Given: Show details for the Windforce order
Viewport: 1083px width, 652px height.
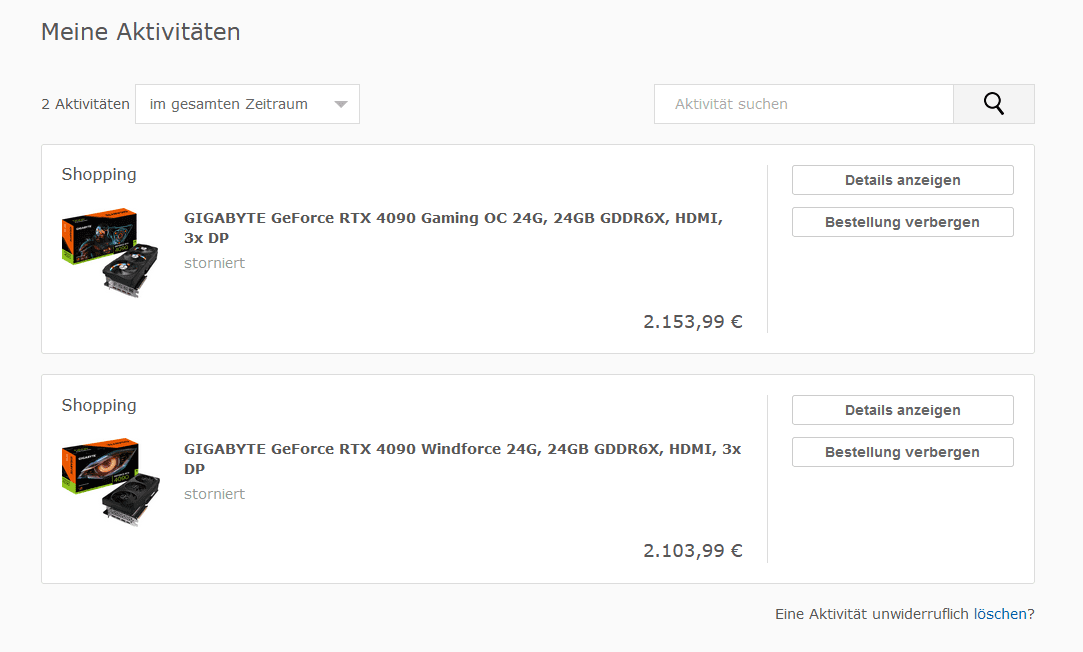Looking at the screenshot, I should 902,410.
